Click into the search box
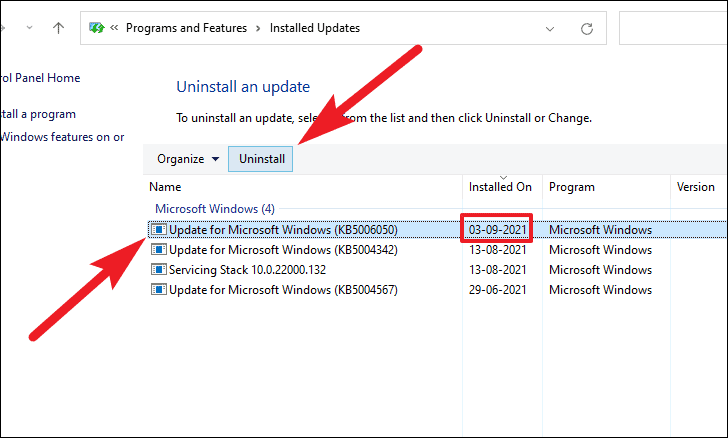Screen dimensions: 728x438 click(673, 28)
